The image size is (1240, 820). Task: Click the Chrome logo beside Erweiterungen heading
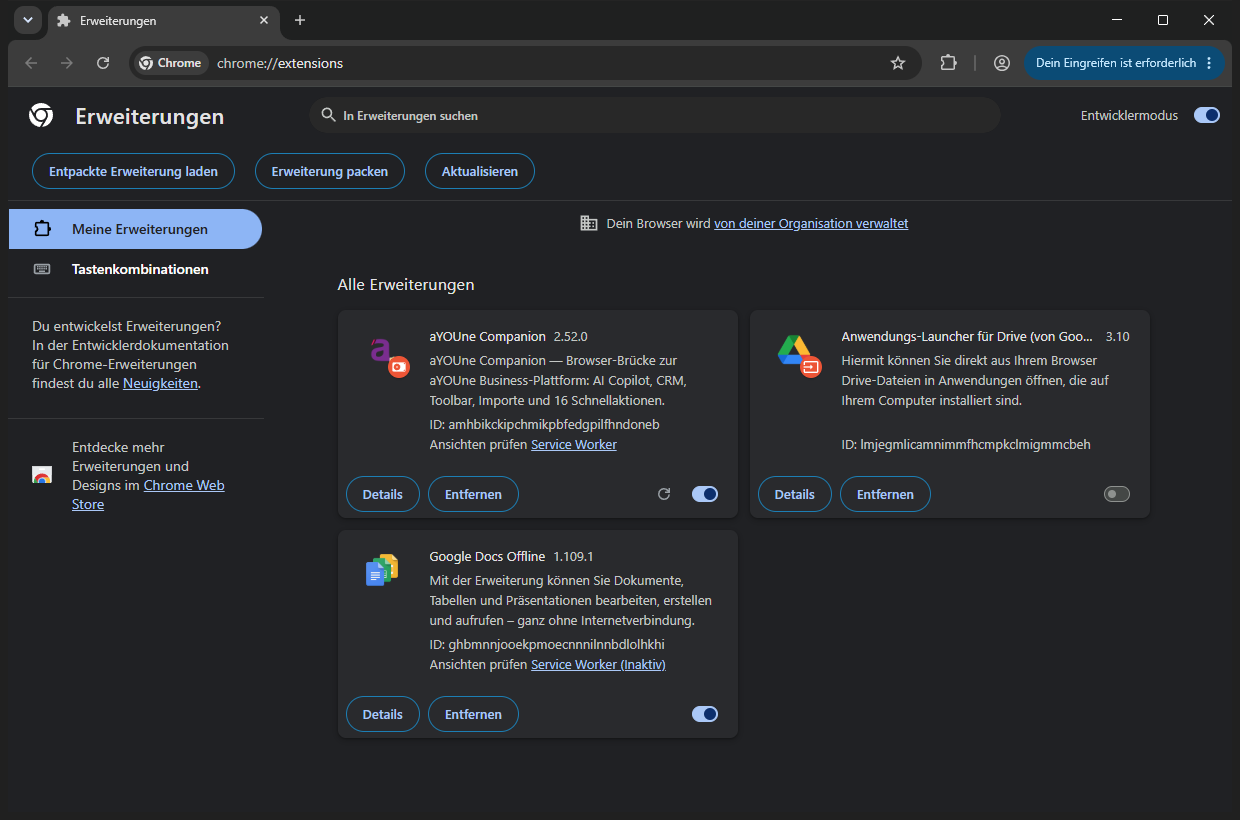coord(41,116)
